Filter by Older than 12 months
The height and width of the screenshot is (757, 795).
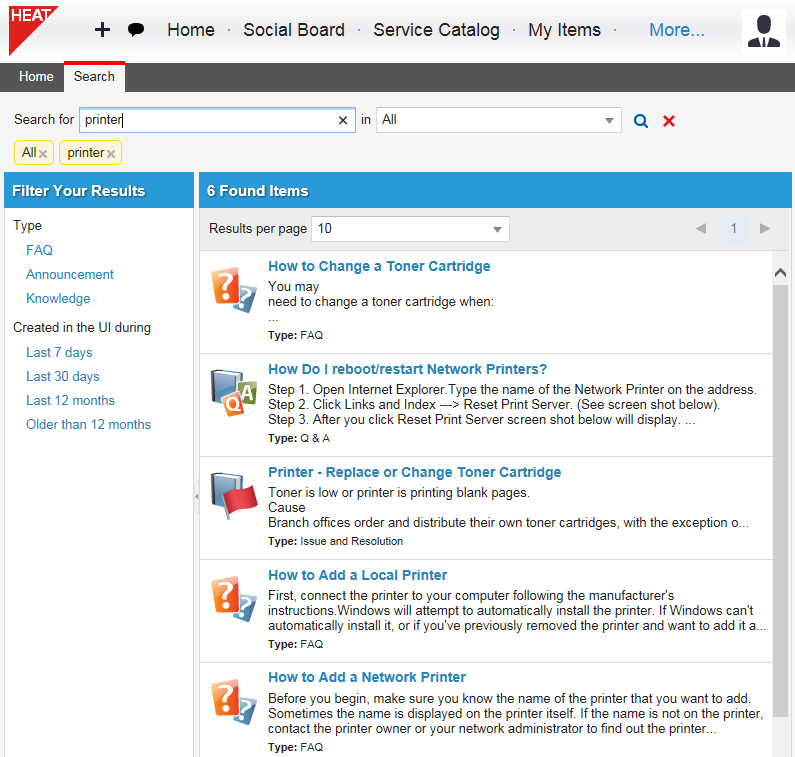(89, 424)
